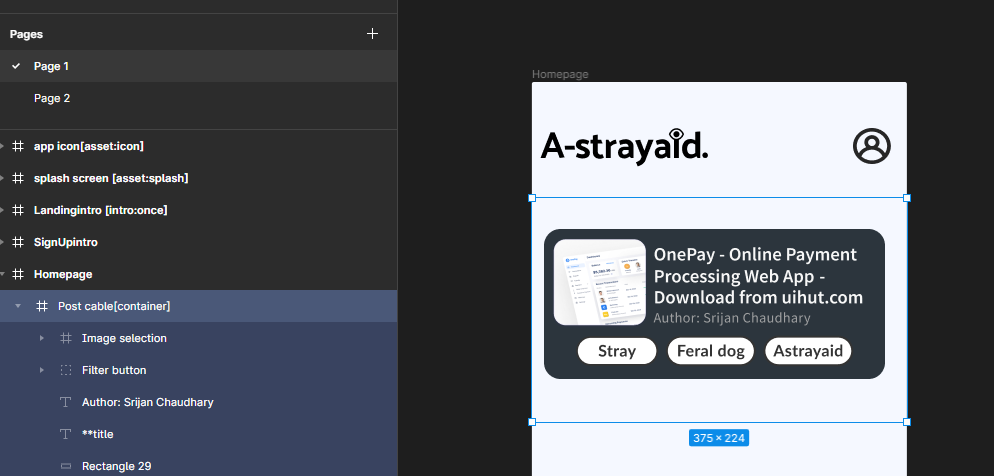This screenshot has width=994, height=476.
Task: Click frame icon of app icon[asset:icon]
Action: (x=18, y=146)
